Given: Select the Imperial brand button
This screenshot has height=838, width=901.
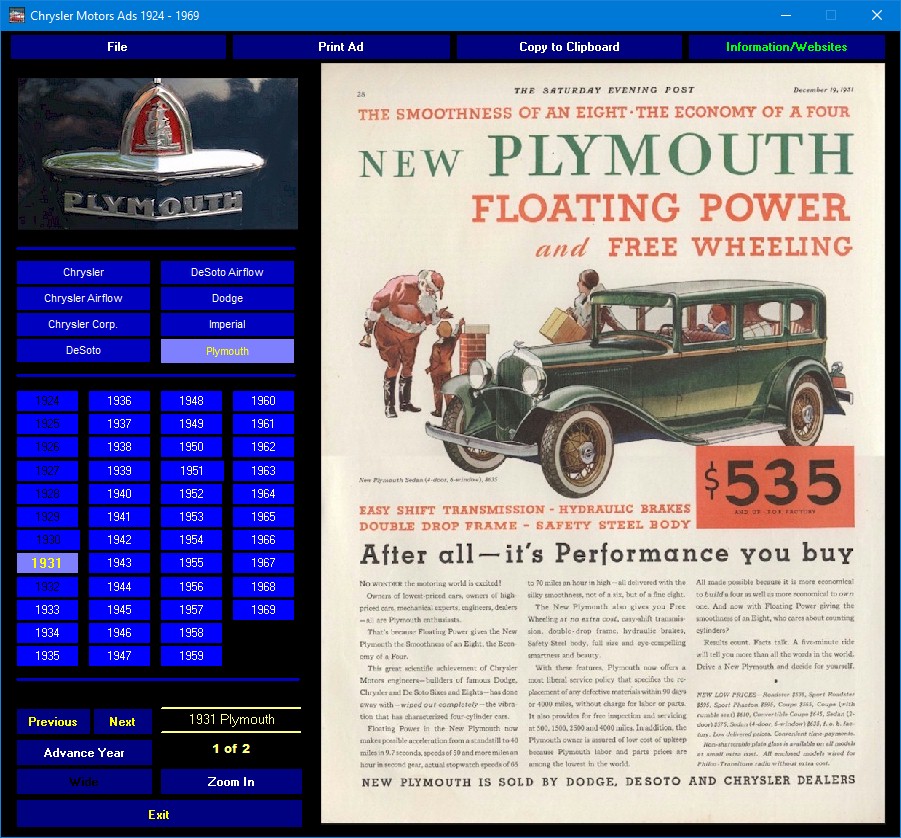Looking at the screenshot, I should click(x=227, y=324).
